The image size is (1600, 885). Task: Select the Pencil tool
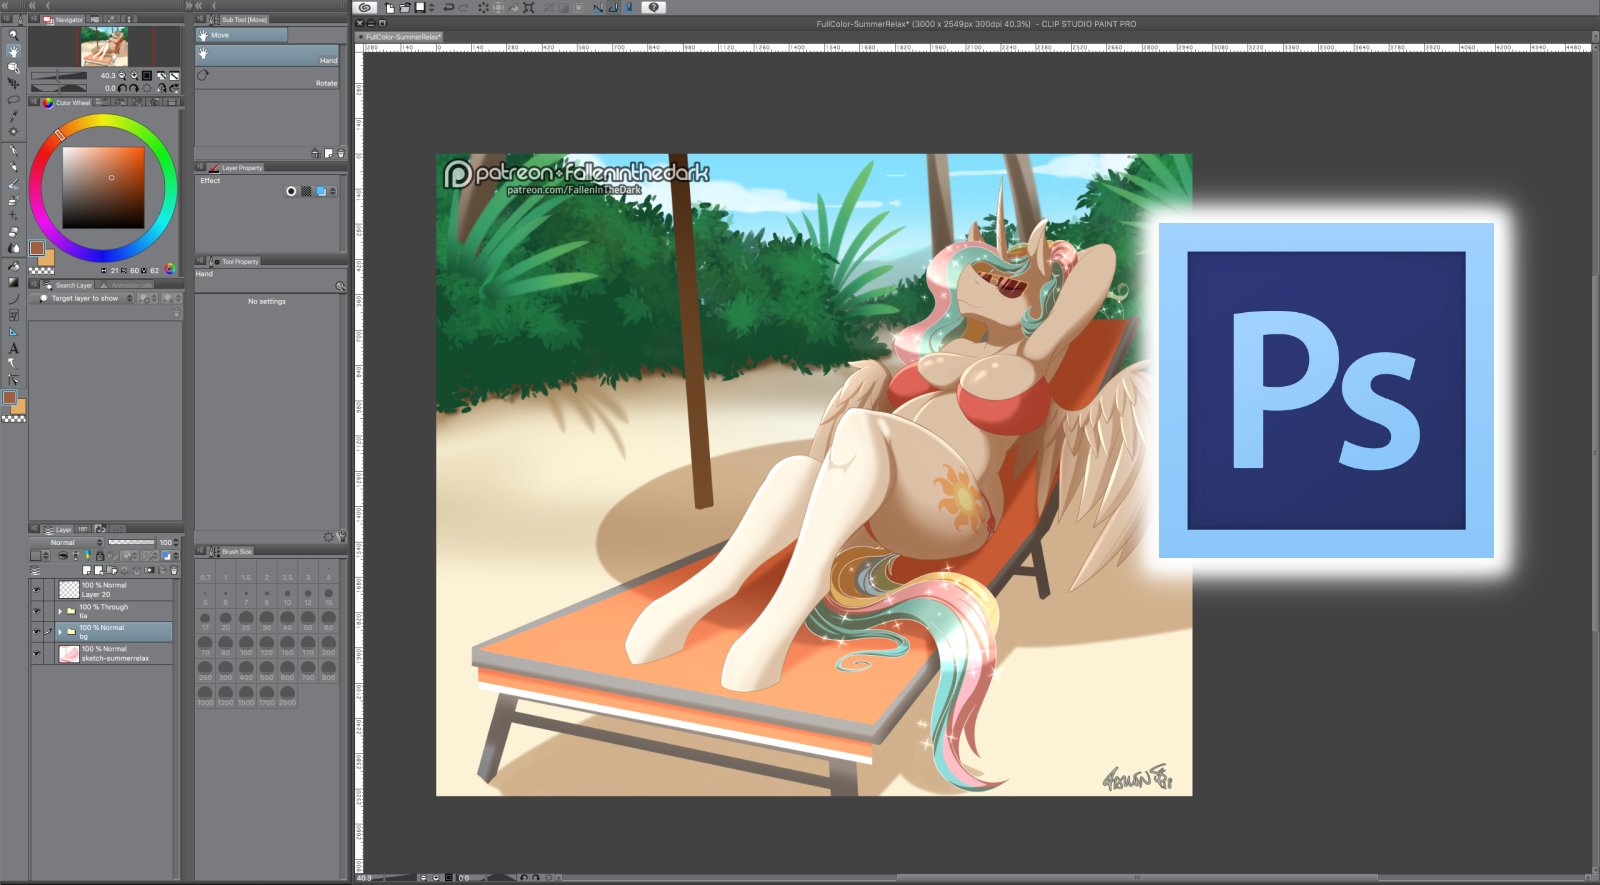(x=13, y=167)
